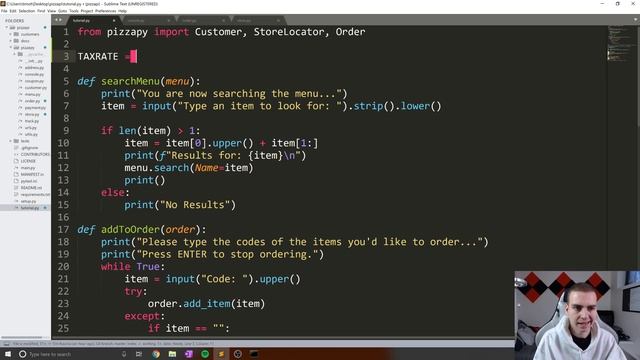Open urls.py in the sidebar
The image size is (640, 360).
point(32,128)
